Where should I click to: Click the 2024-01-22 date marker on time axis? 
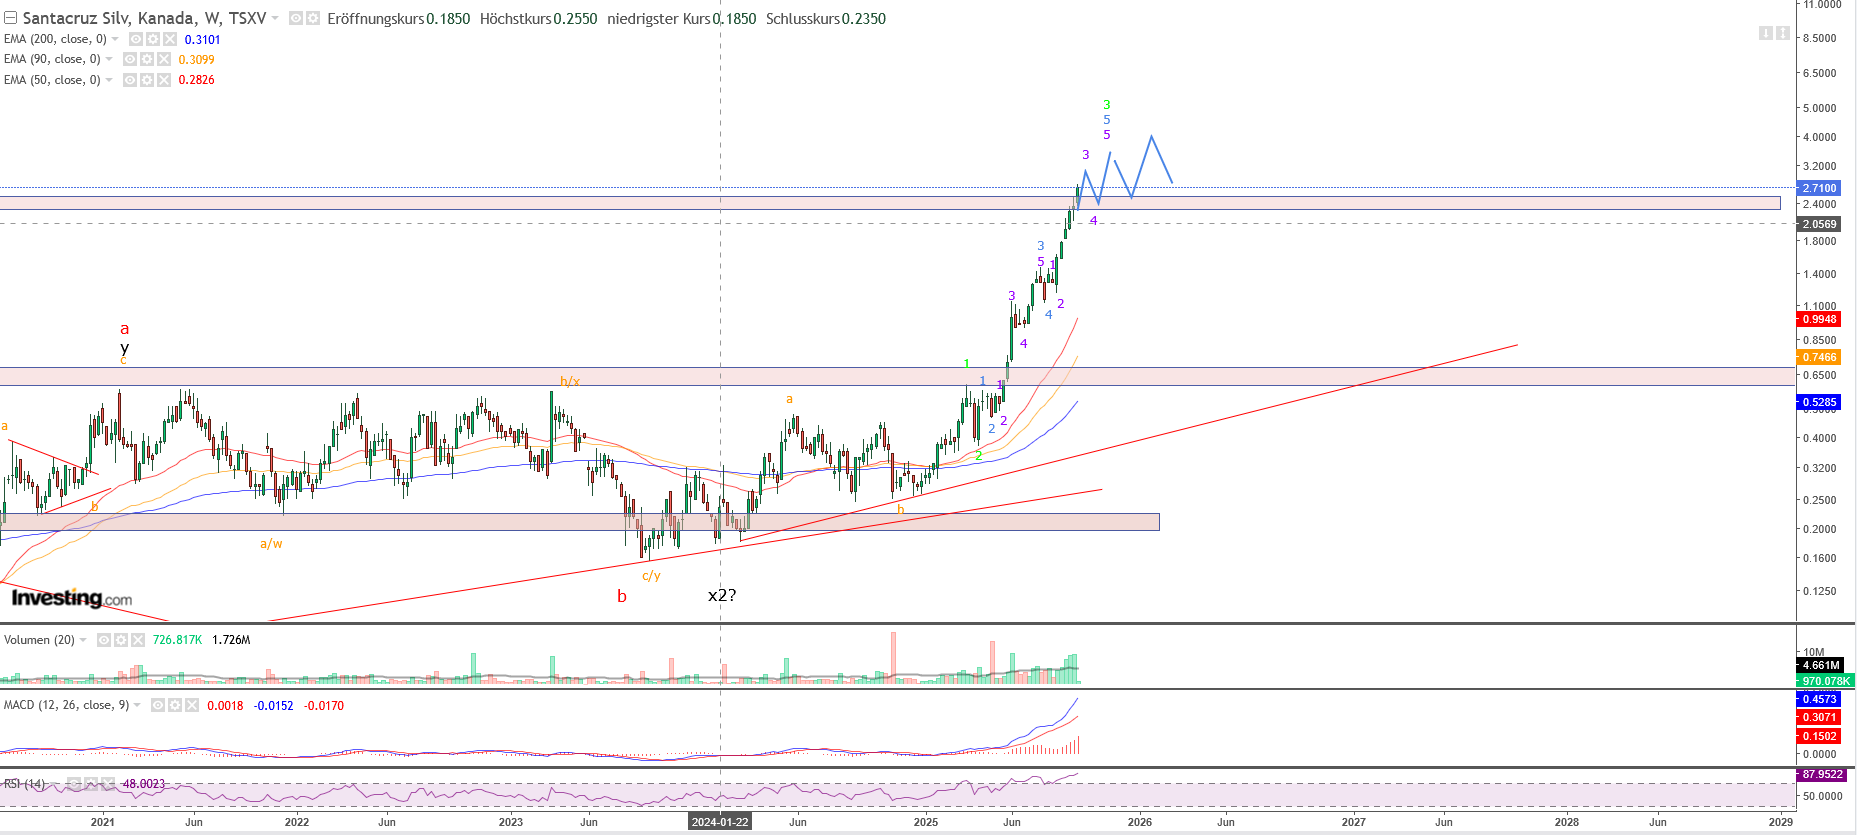pyautogui.click(x=720, y=822)
